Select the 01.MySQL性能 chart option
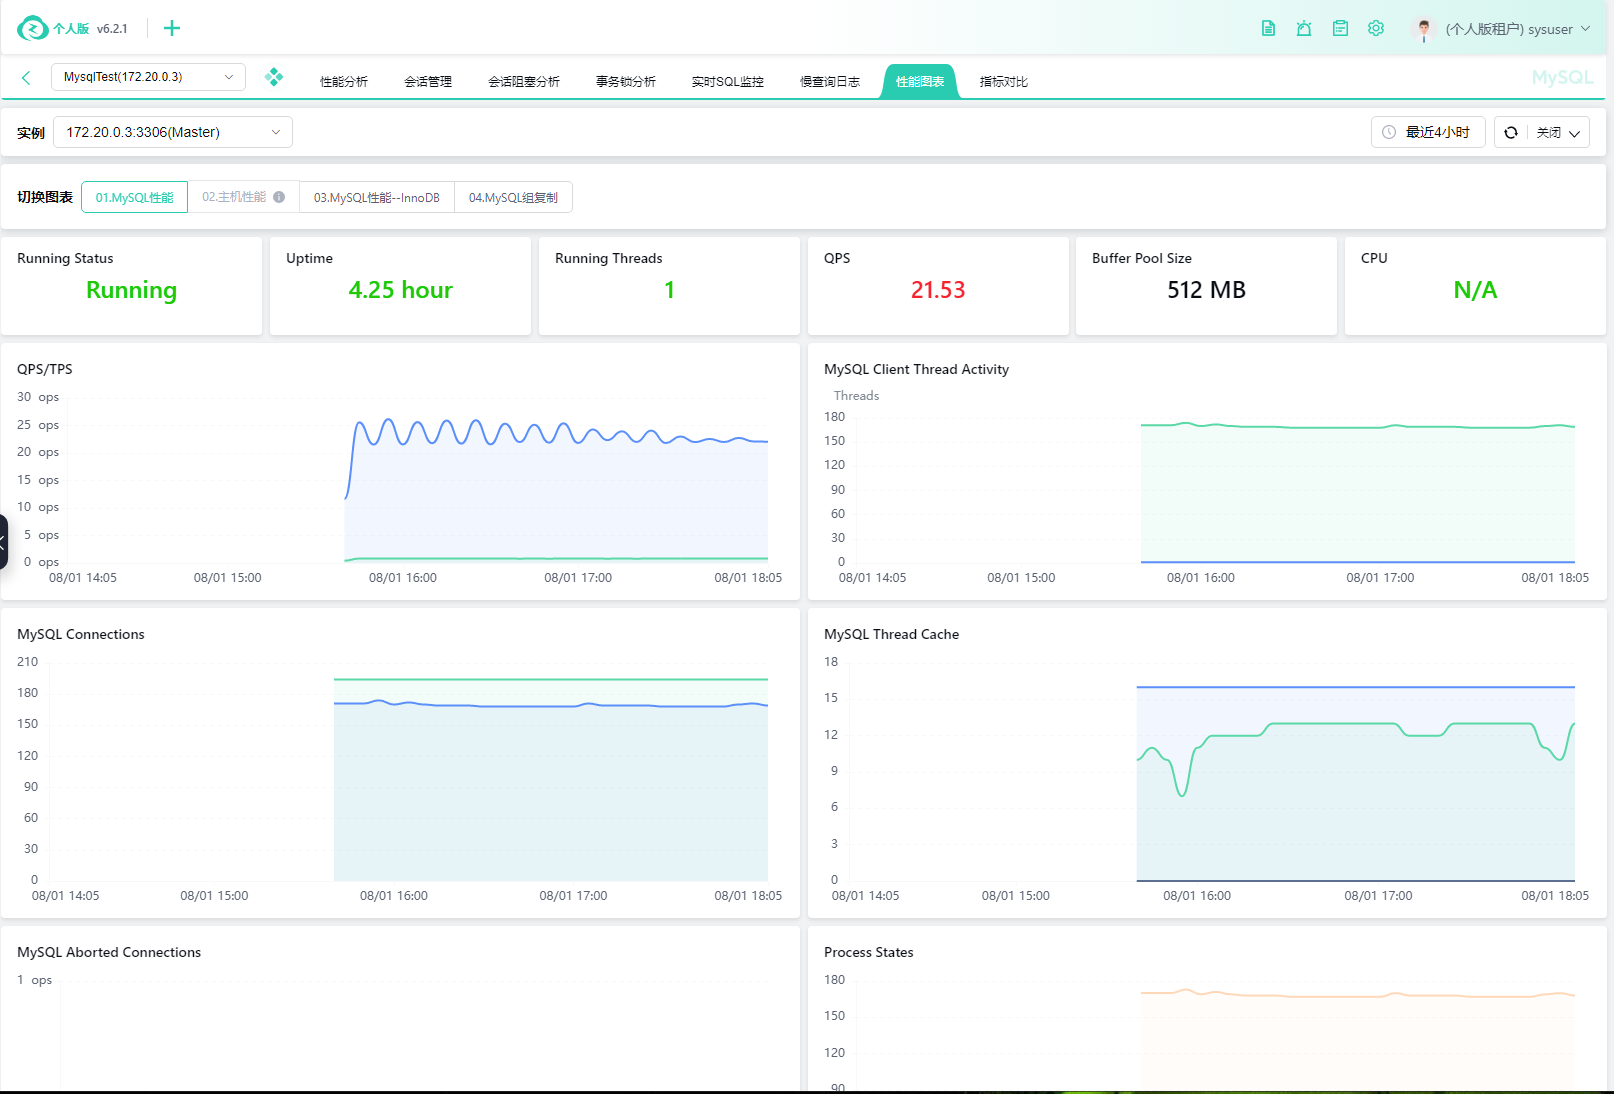The width and height of the screenshot is (1614, 1094). pyautogui.click(x=135, y=197)
